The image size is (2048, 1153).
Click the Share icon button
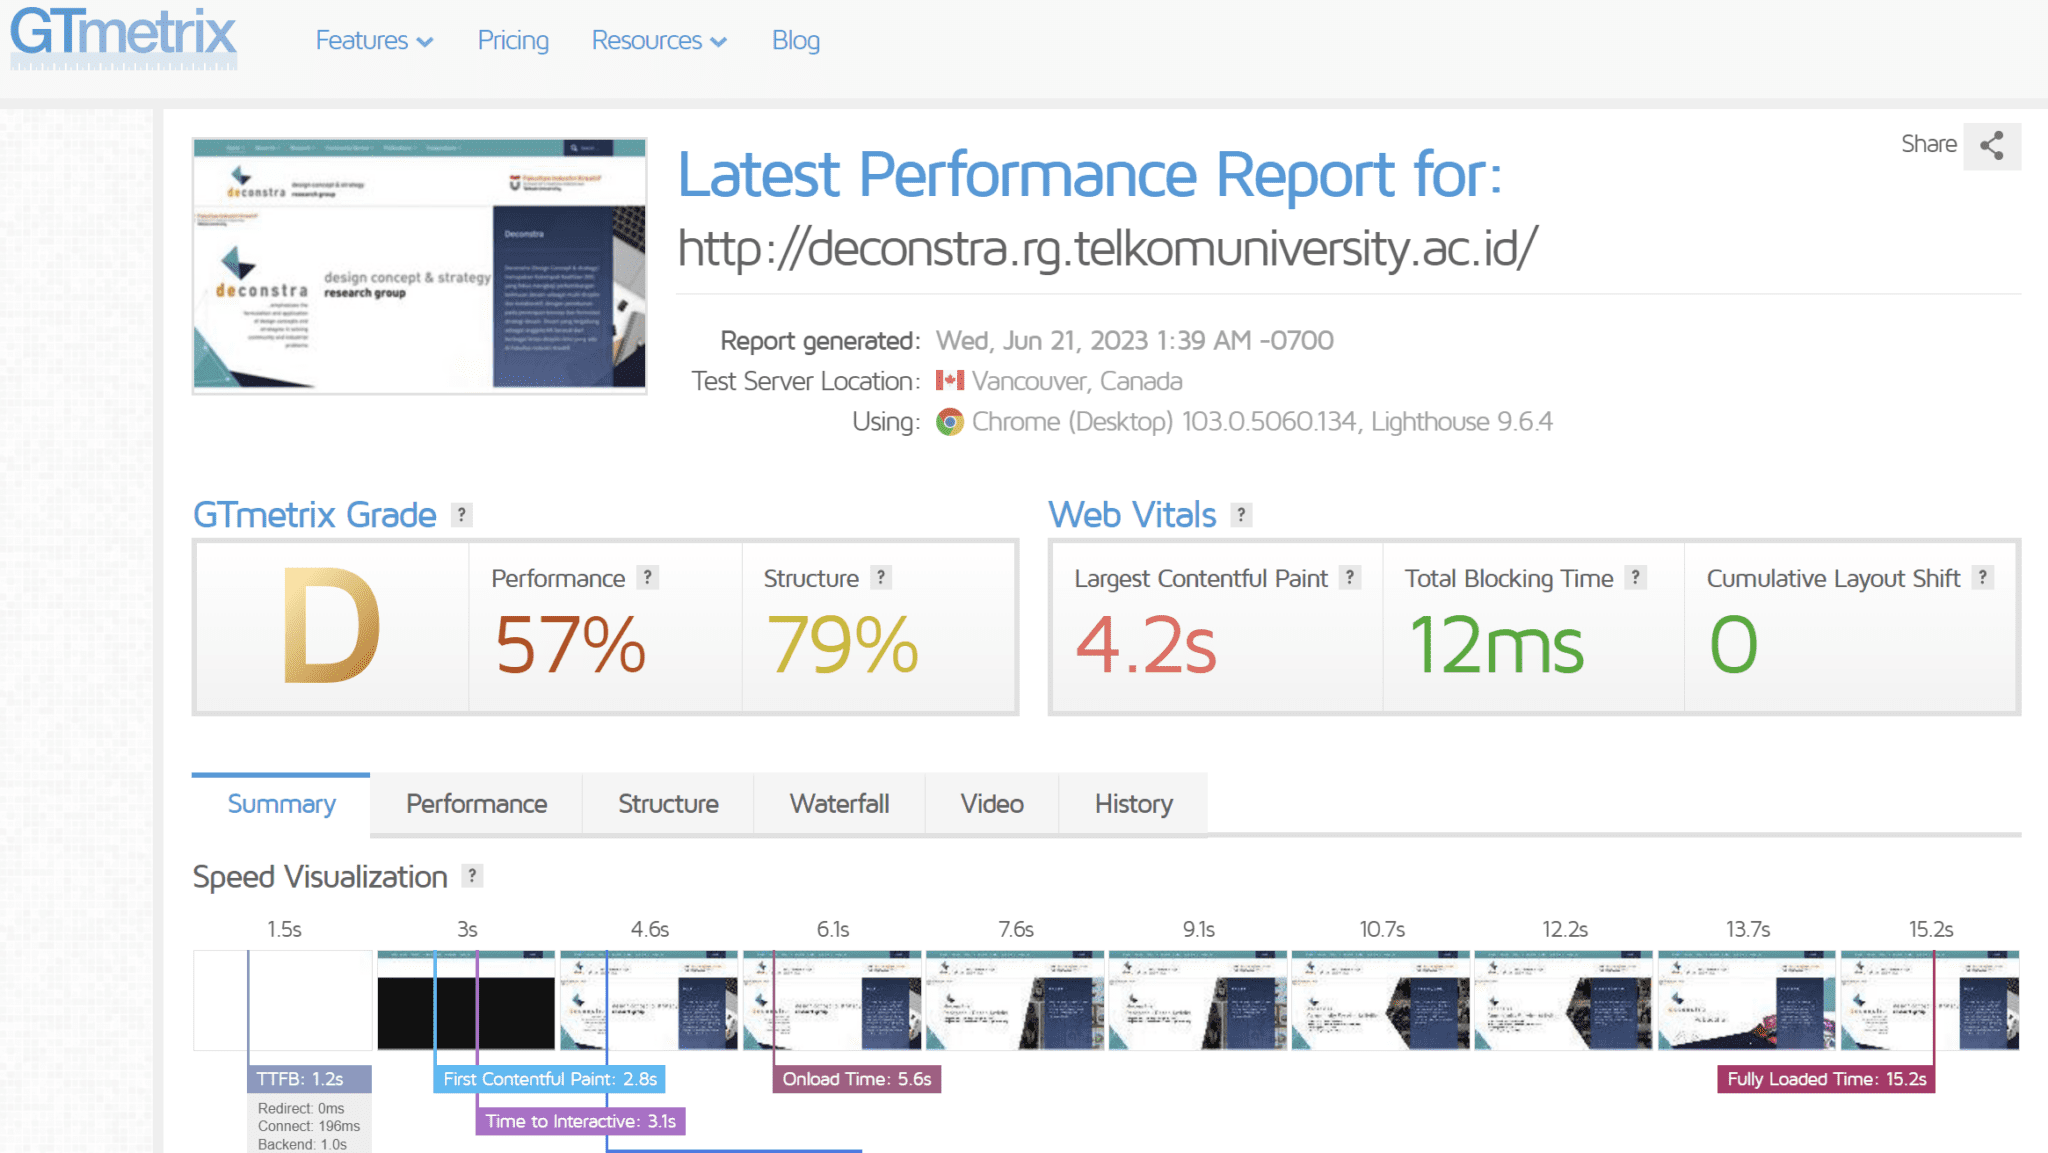pyautogui.click(x=1991, y=146)
